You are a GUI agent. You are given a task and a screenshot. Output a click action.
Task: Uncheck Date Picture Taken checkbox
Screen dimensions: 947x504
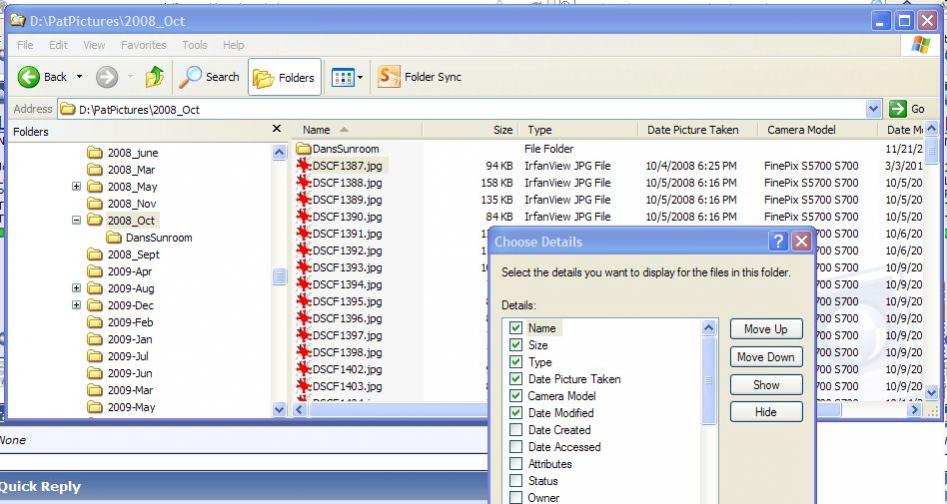(x=515, y=378)
